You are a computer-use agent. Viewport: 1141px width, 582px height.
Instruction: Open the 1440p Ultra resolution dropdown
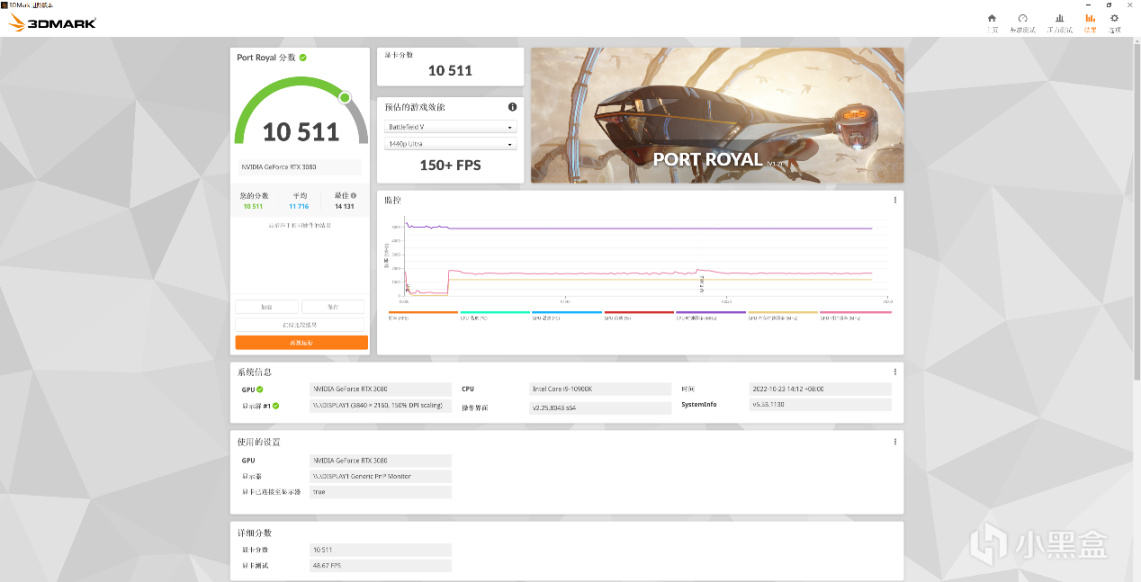450,144
